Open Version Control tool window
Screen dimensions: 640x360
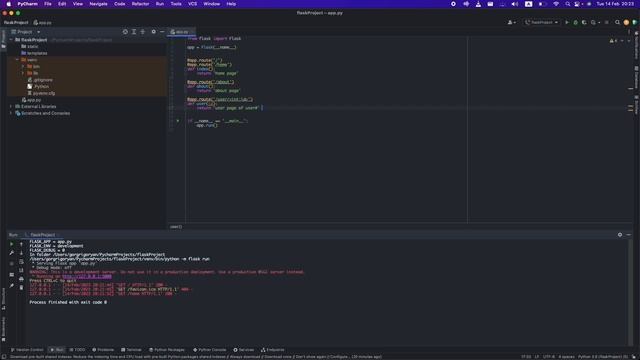27,350
